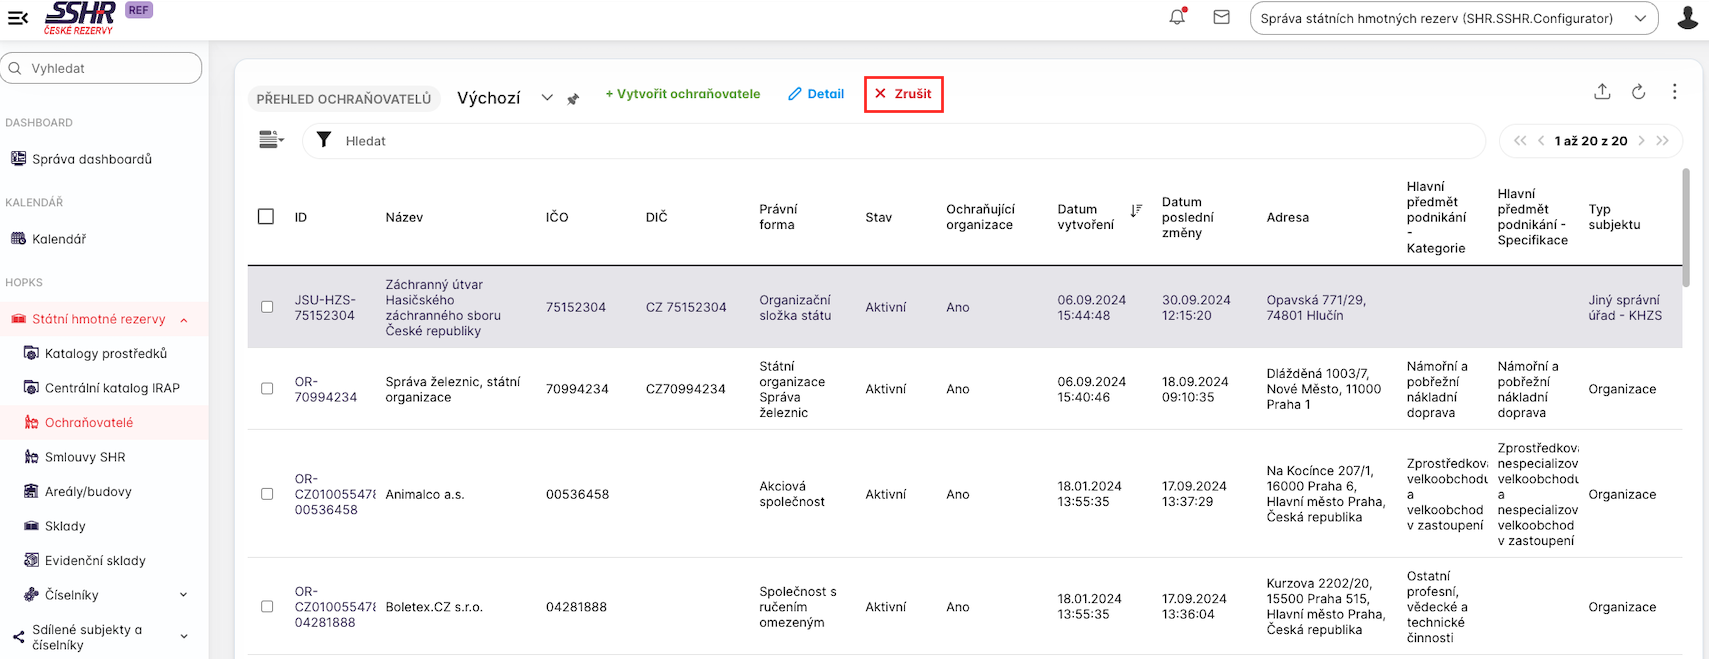Refresh the ochraňovatelé table
The height and width of the screenshot is (659, 1709).
tap(1638, 92)
